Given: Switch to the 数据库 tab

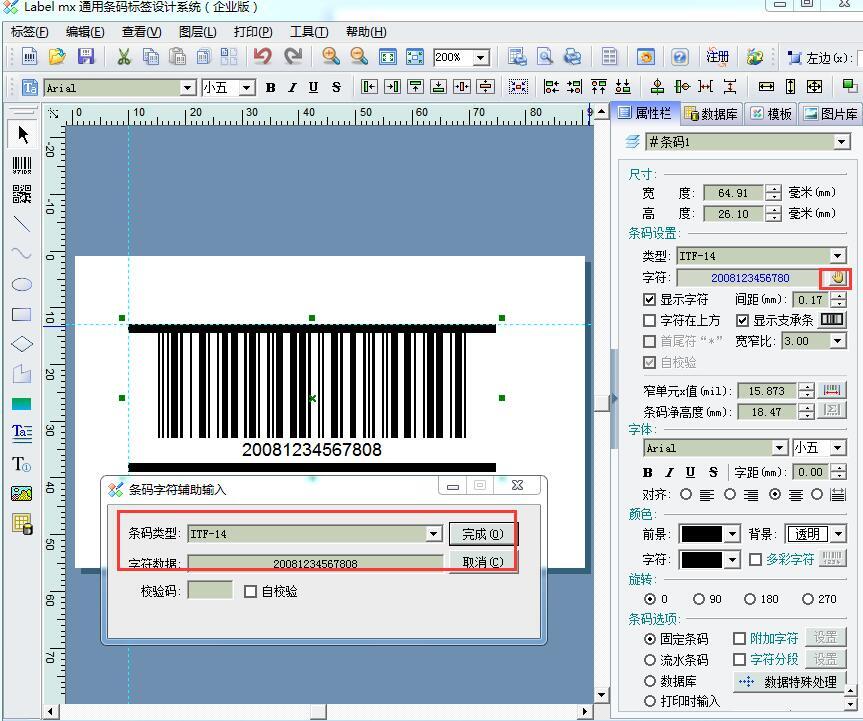Looking at the screenshot, I should [711, 114].
